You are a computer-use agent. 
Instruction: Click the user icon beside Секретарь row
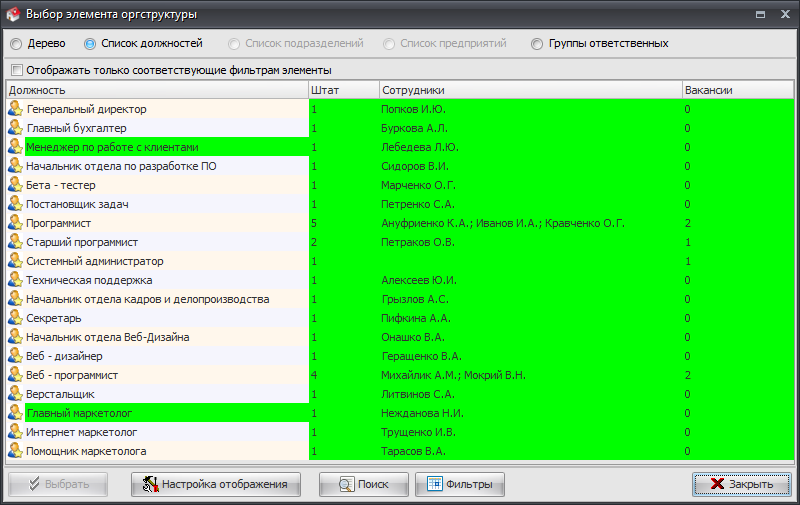coord(15,318)
